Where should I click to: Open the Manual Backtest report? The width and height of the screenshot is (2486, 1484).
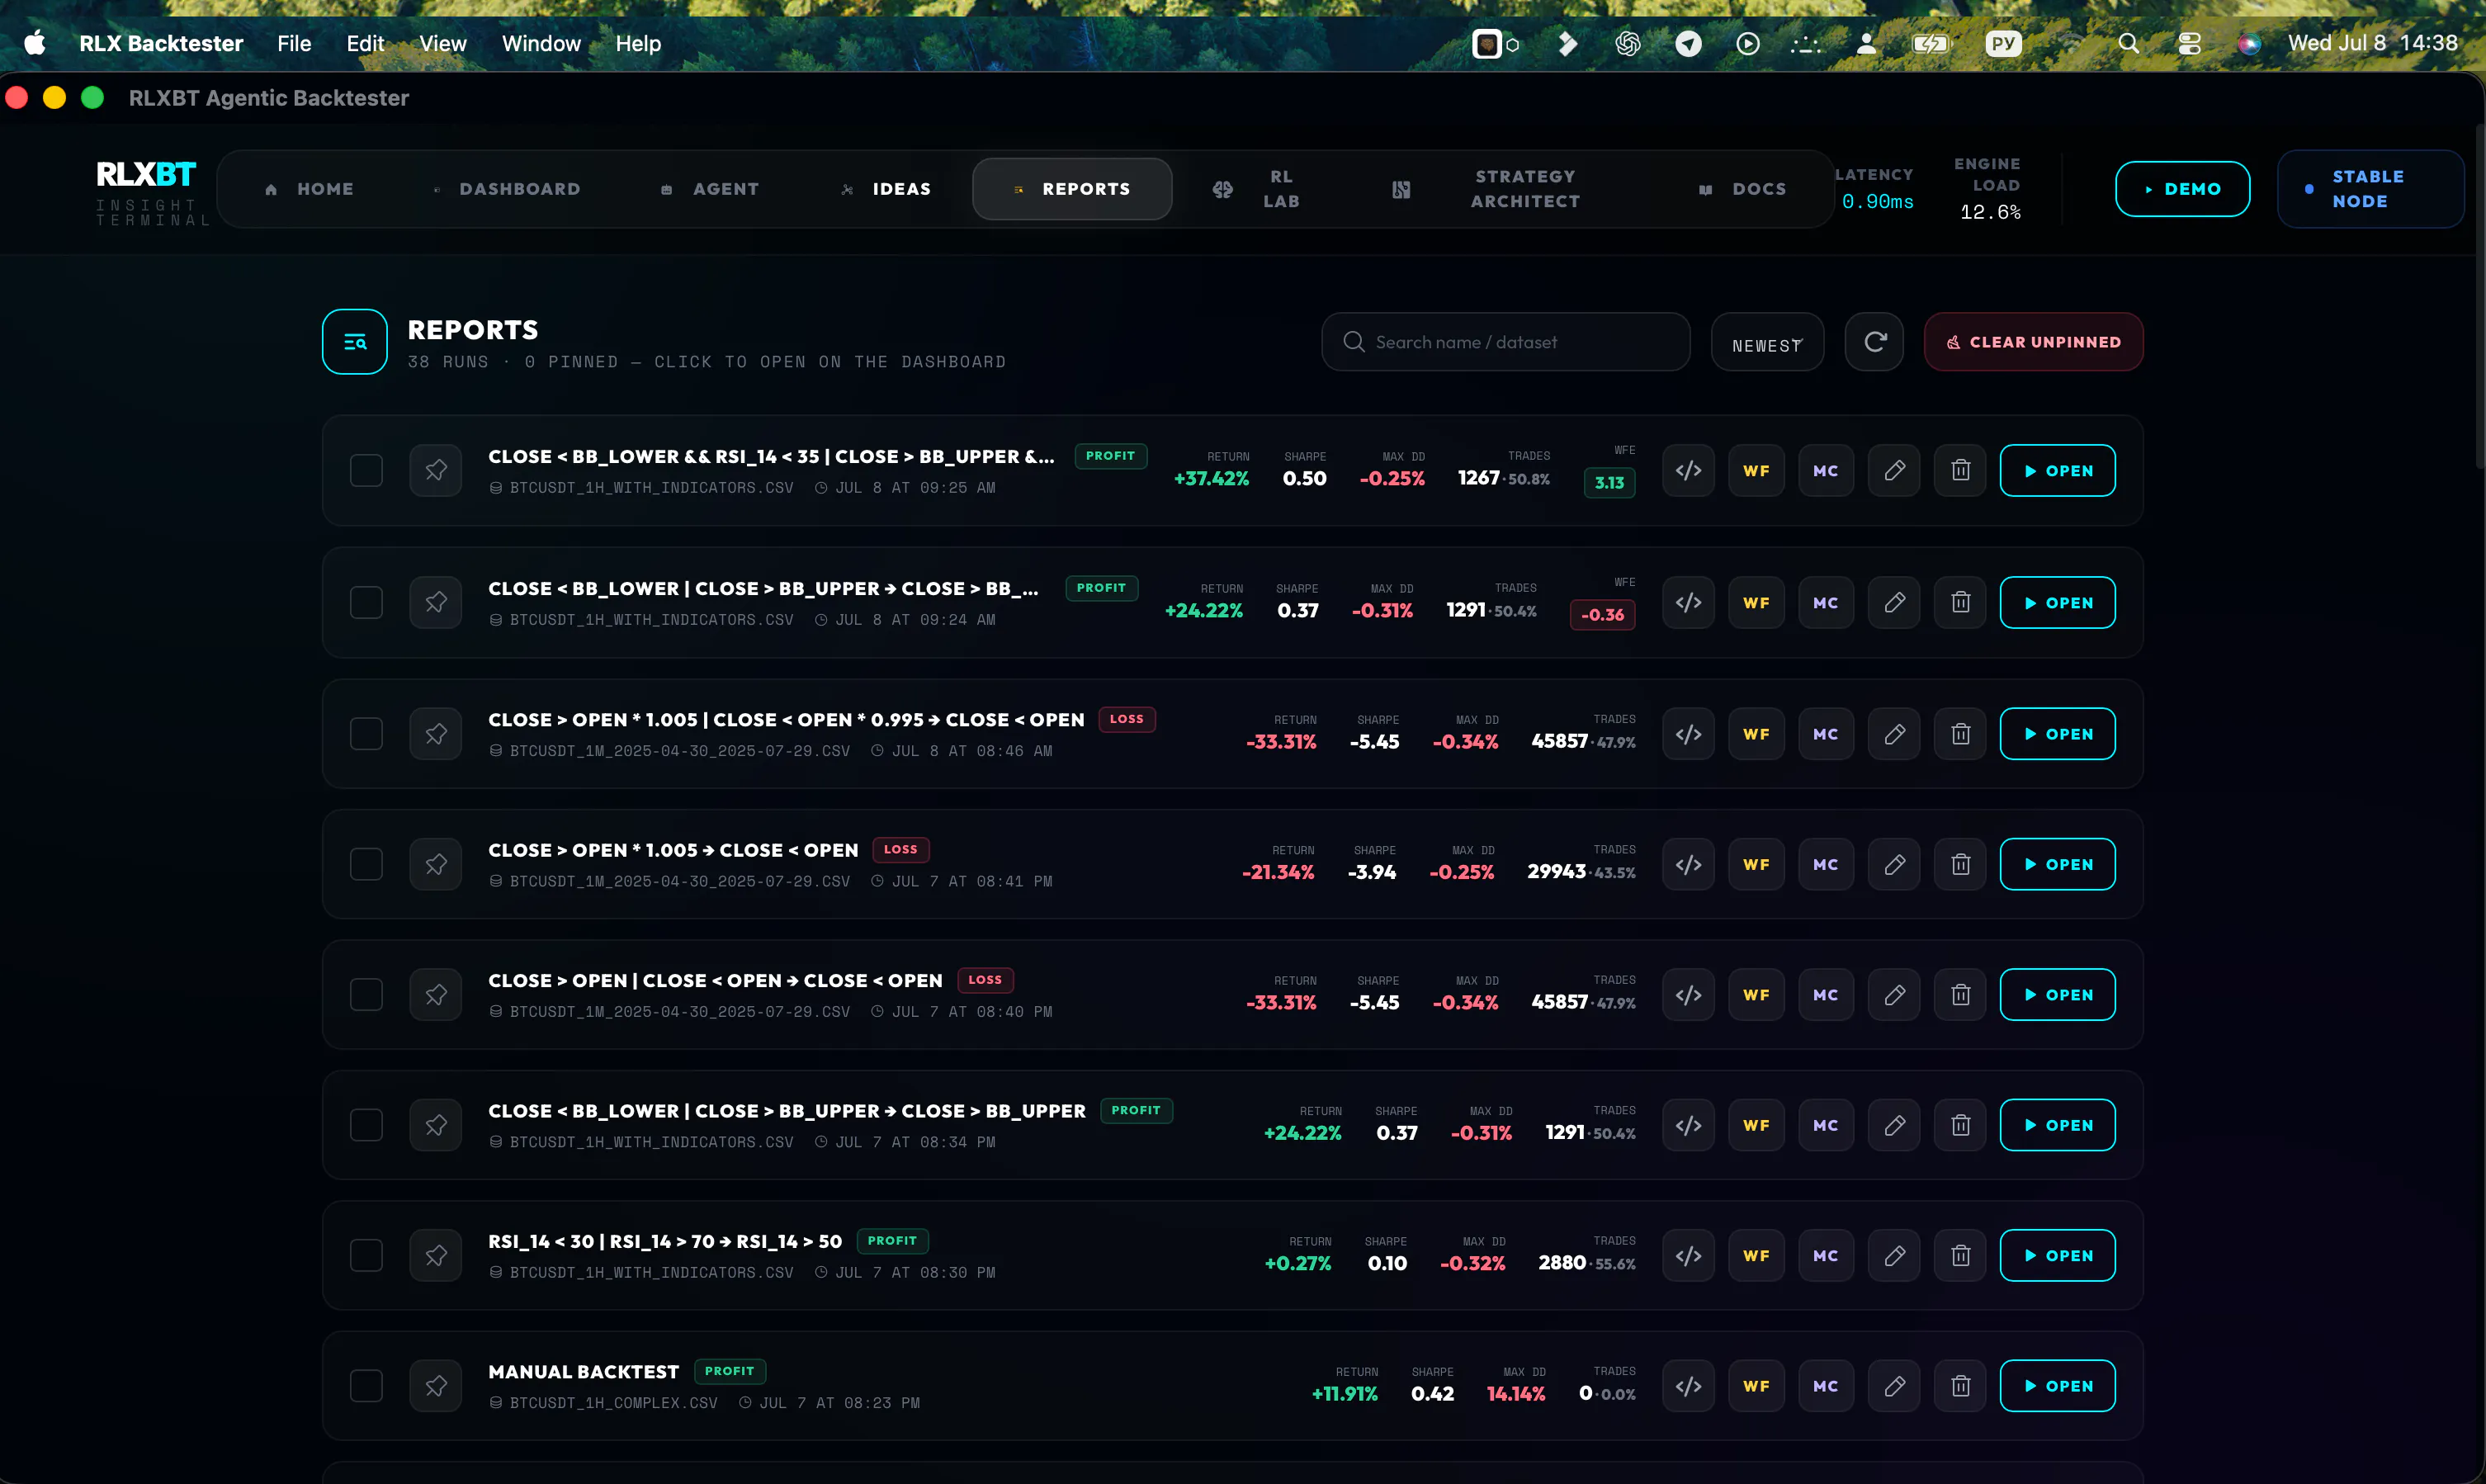[x=2057, y=1386]
